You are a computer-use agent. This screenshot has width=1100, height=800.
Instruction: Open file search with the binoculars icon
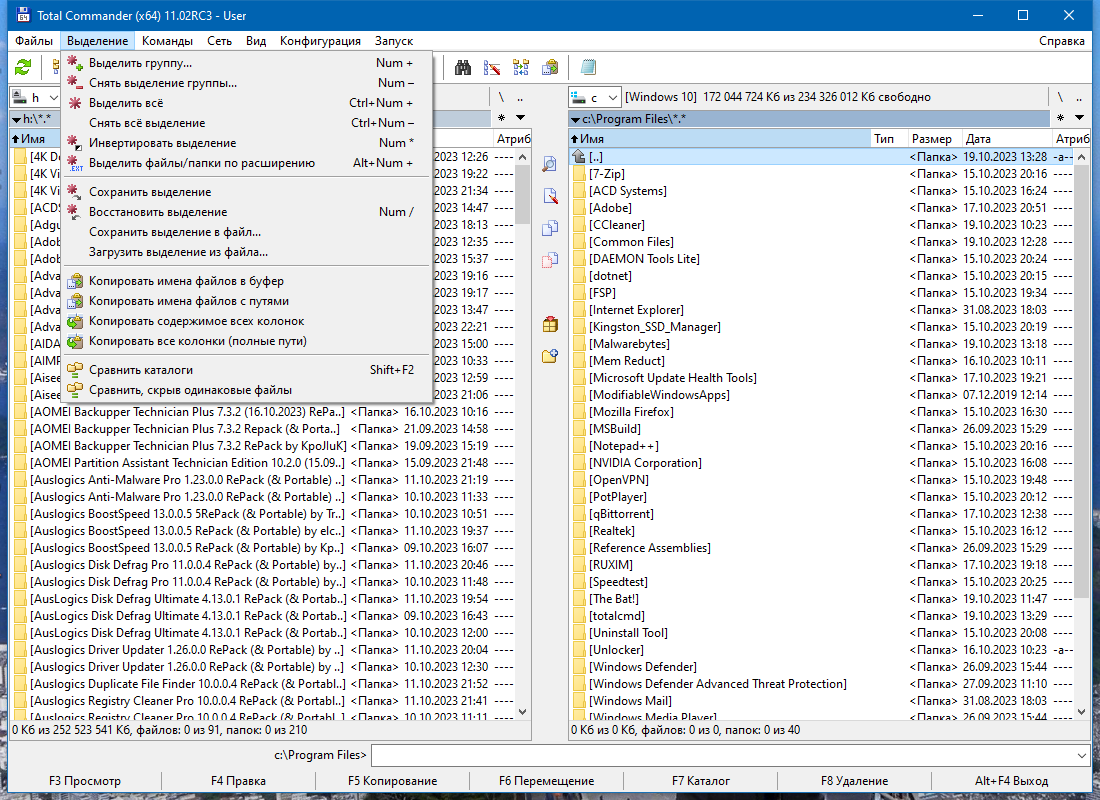(463, 67)
